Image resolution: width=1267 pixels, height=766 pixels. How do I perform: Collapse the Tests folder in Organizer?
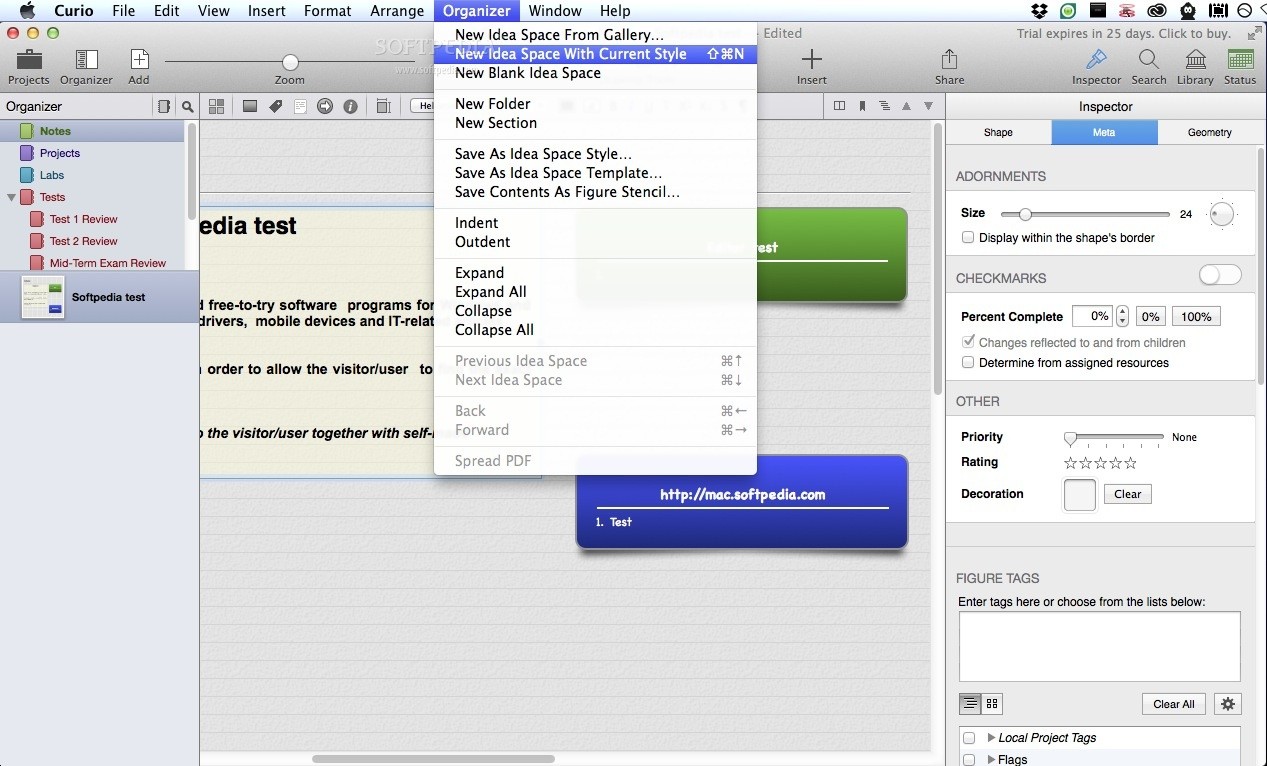[x=12, y=198]
